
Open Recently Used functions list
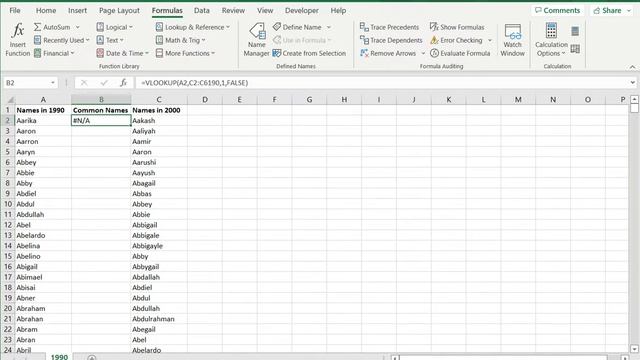[62, 40]
